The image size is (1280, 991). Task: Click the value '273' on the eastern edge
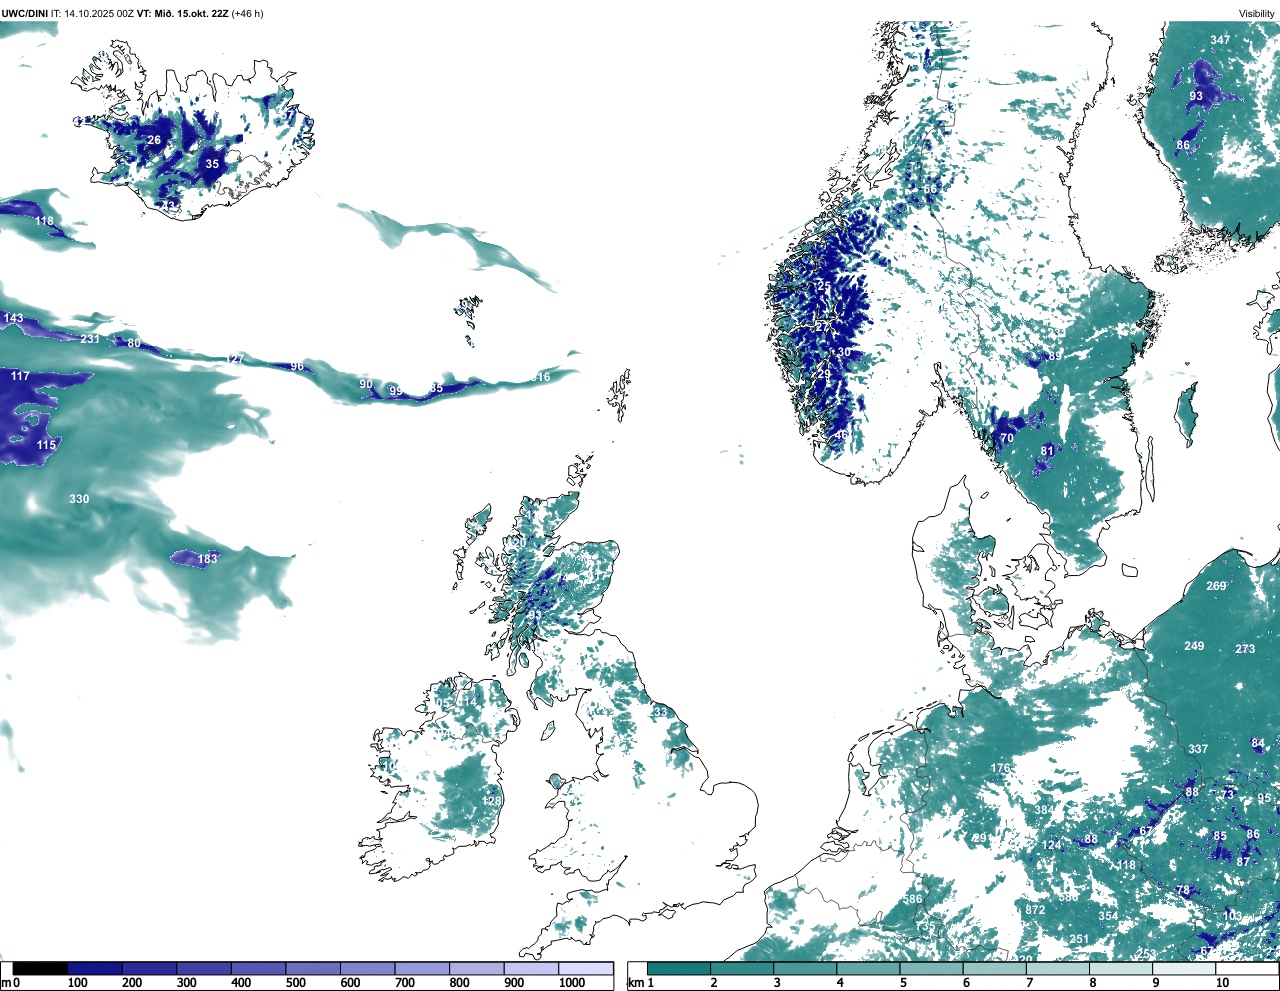1244,649
